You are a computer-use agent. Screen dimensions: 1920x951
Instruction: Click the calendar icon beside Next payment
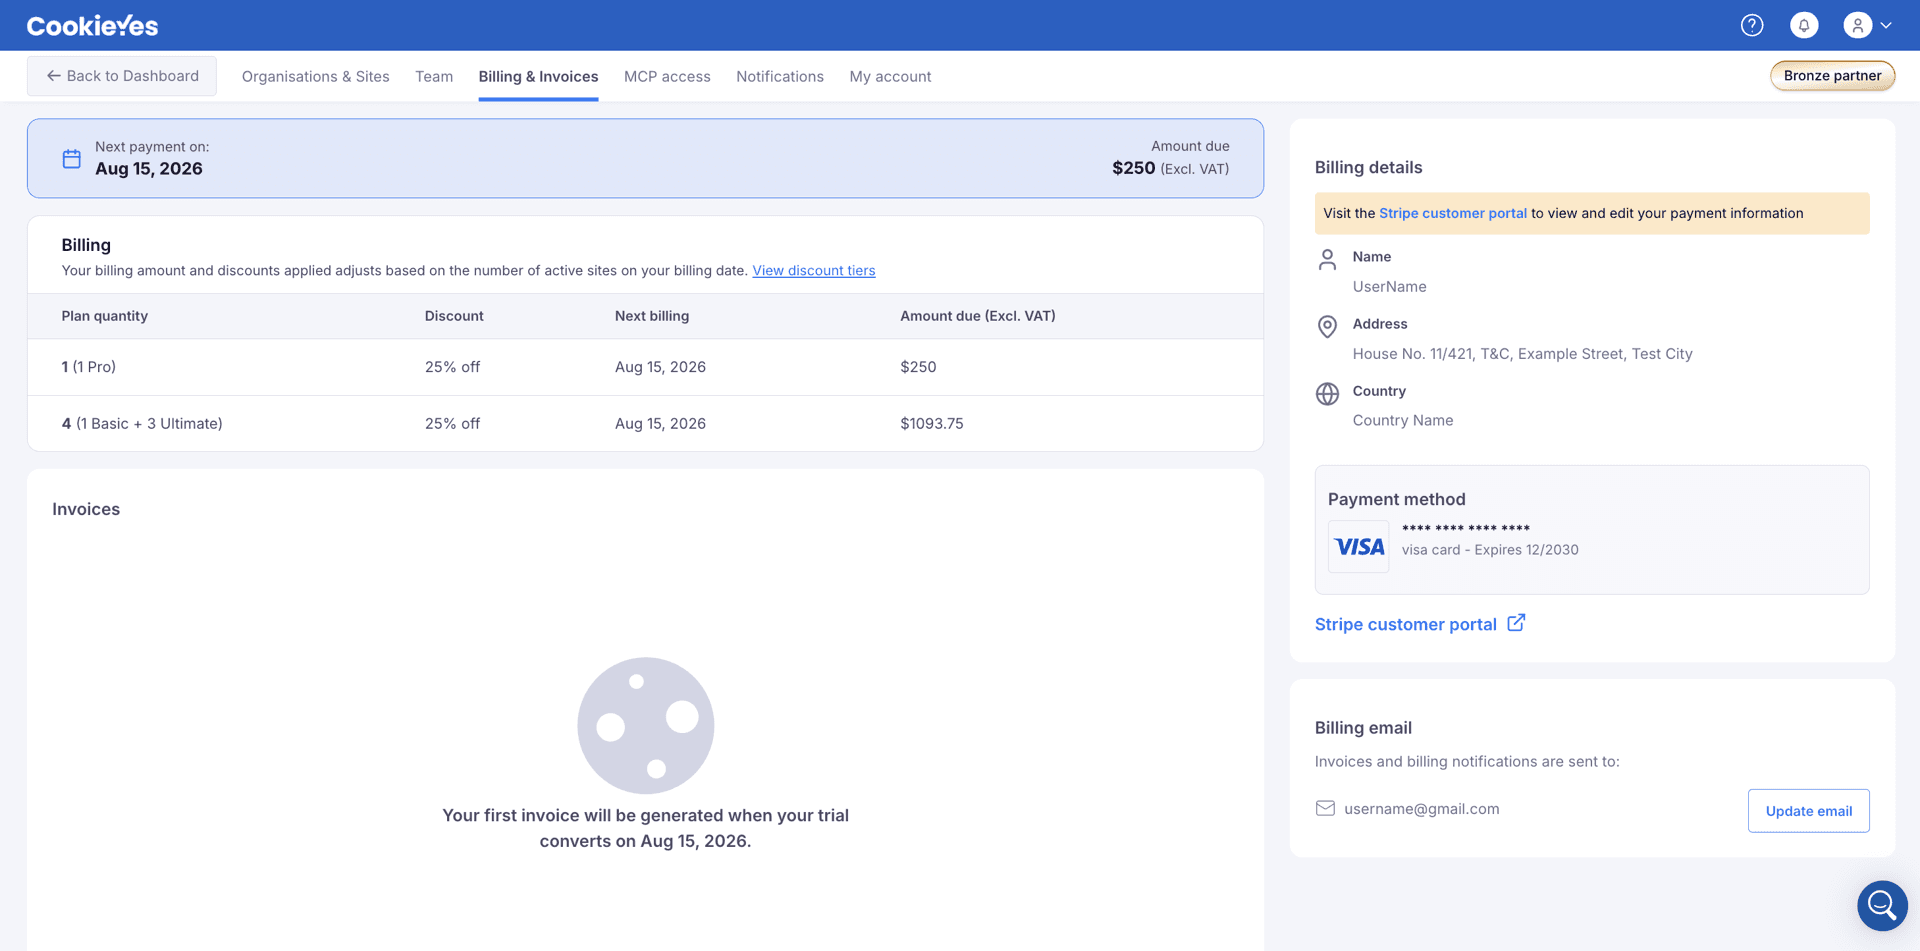tap(72, 159)
